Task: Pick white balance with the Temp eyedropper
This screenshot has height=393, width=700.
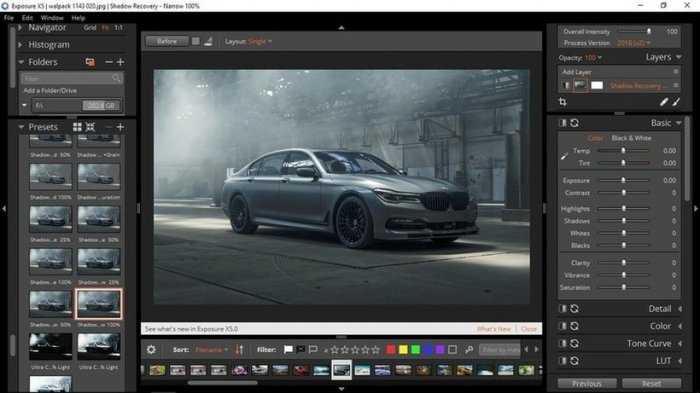Action: [x=564, y=156]
